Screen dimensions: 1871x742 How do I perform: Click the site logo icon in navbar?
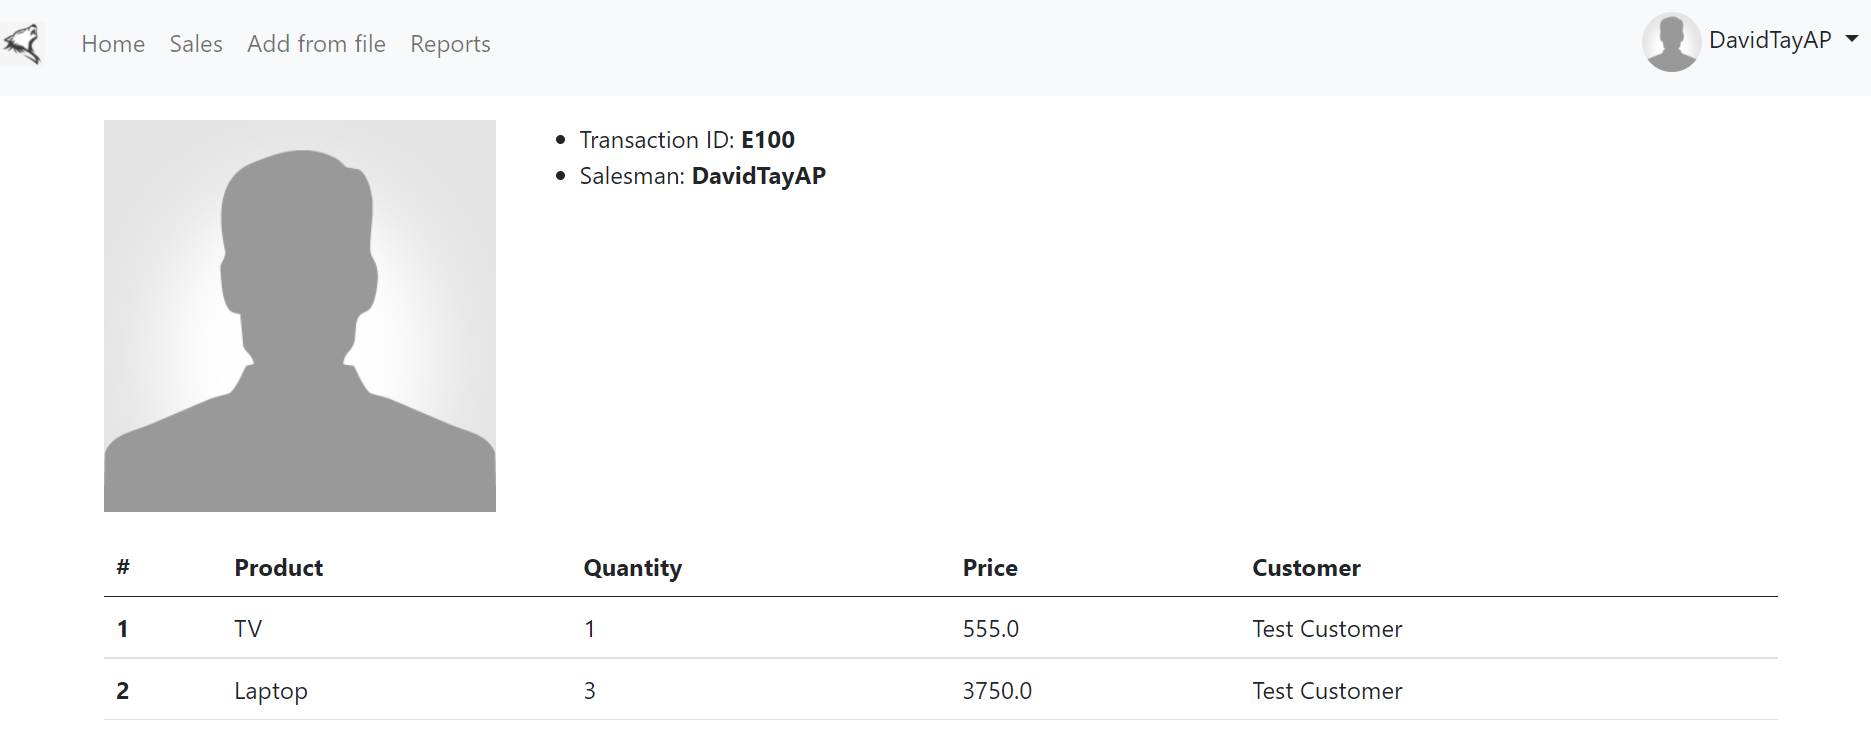coord(22,44)
